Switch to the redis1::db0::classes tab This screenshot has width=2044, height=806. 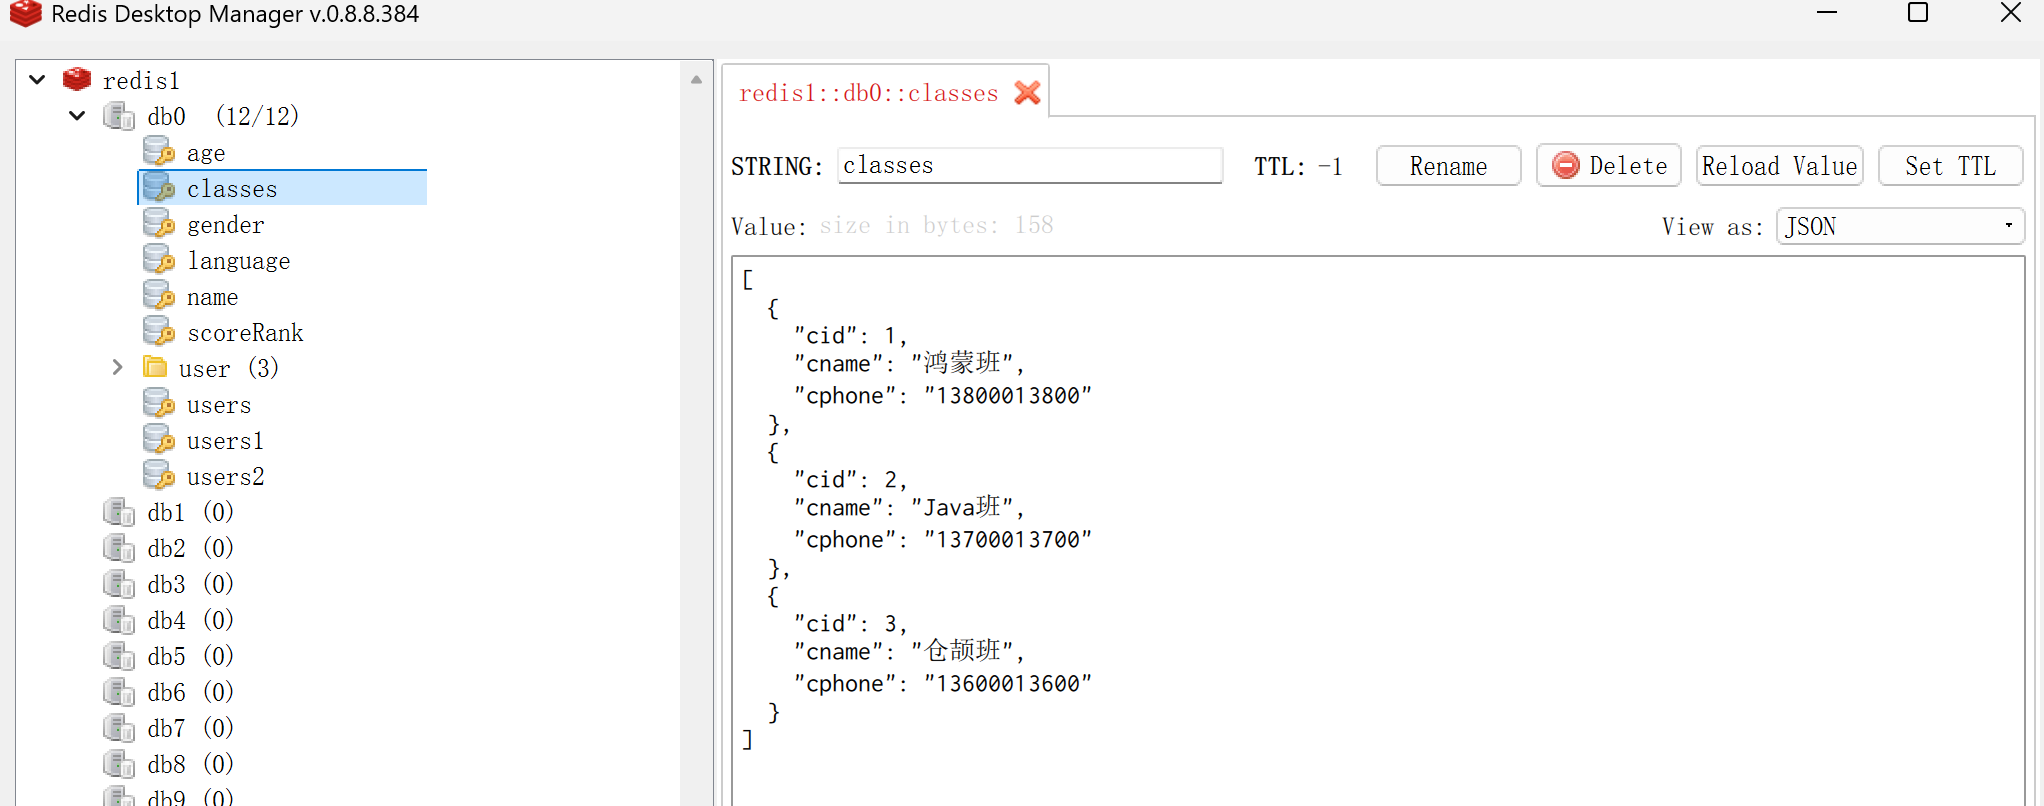[x=868, y=93]
